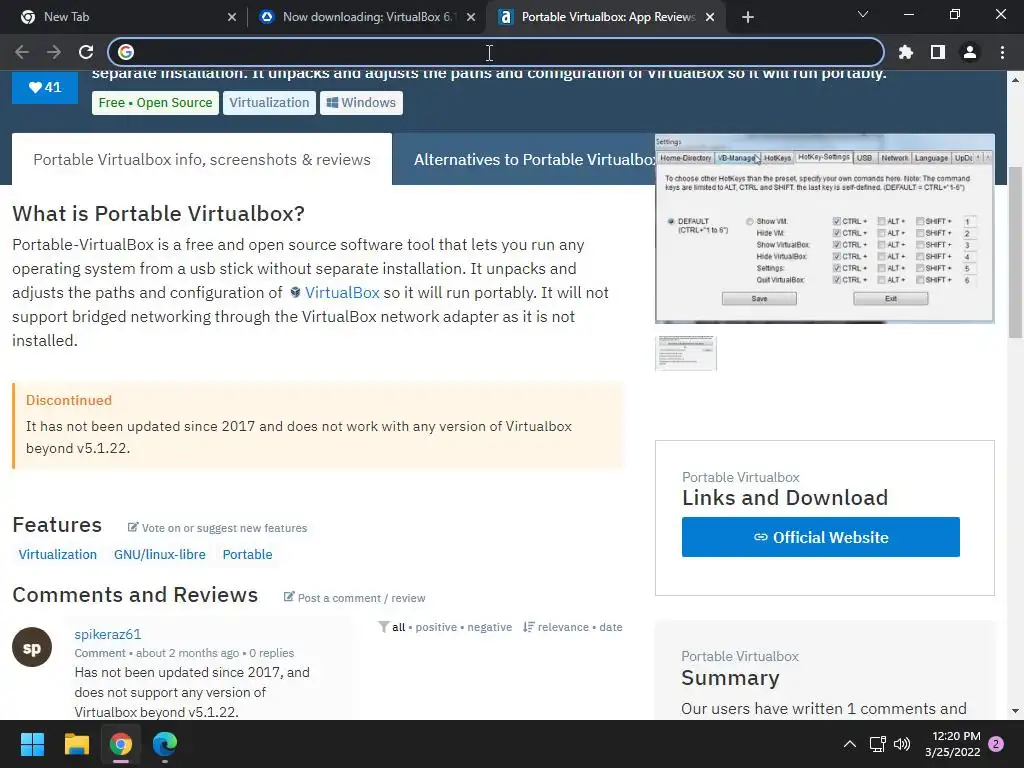This screenshot has width=1024, height=768.
Task: Click the Official Website button
Action: (x=821, y=537)
